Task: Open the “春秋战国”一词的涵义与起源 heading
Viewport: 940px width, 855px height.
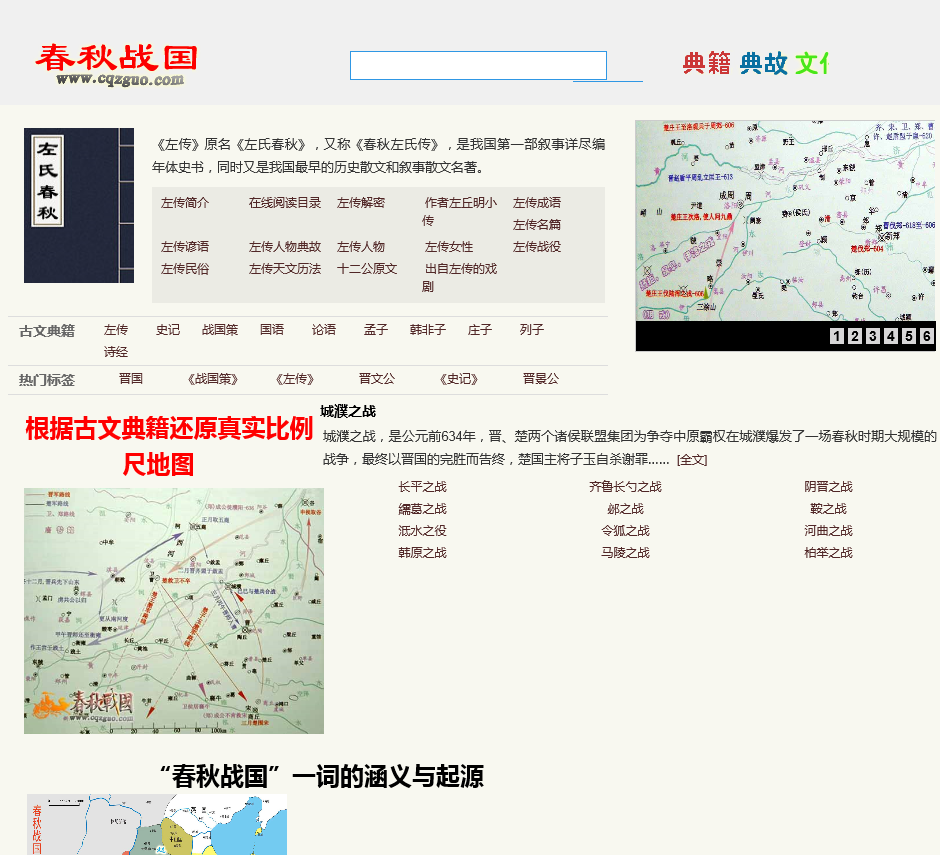Action: click(321, 776)
